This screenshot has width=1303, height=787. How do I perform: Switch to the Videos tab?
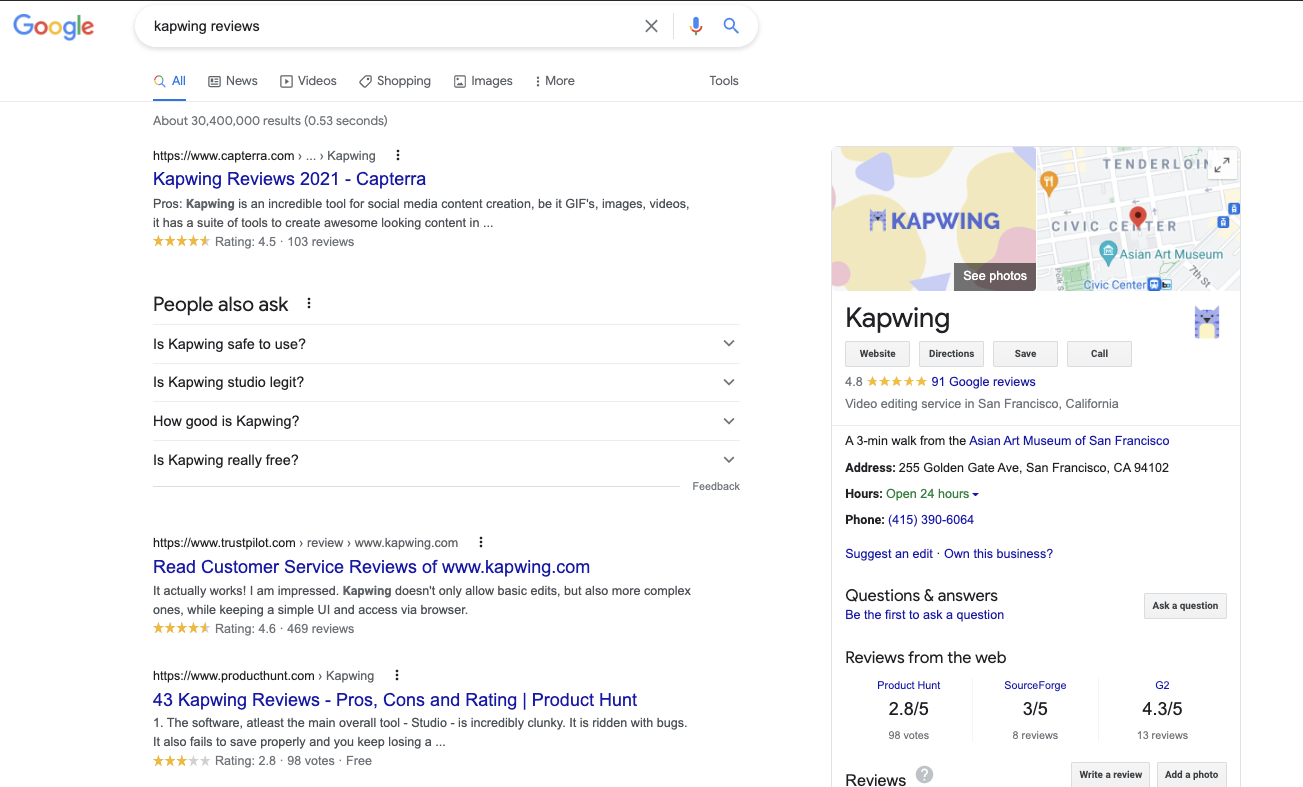[x=308, y=81]
